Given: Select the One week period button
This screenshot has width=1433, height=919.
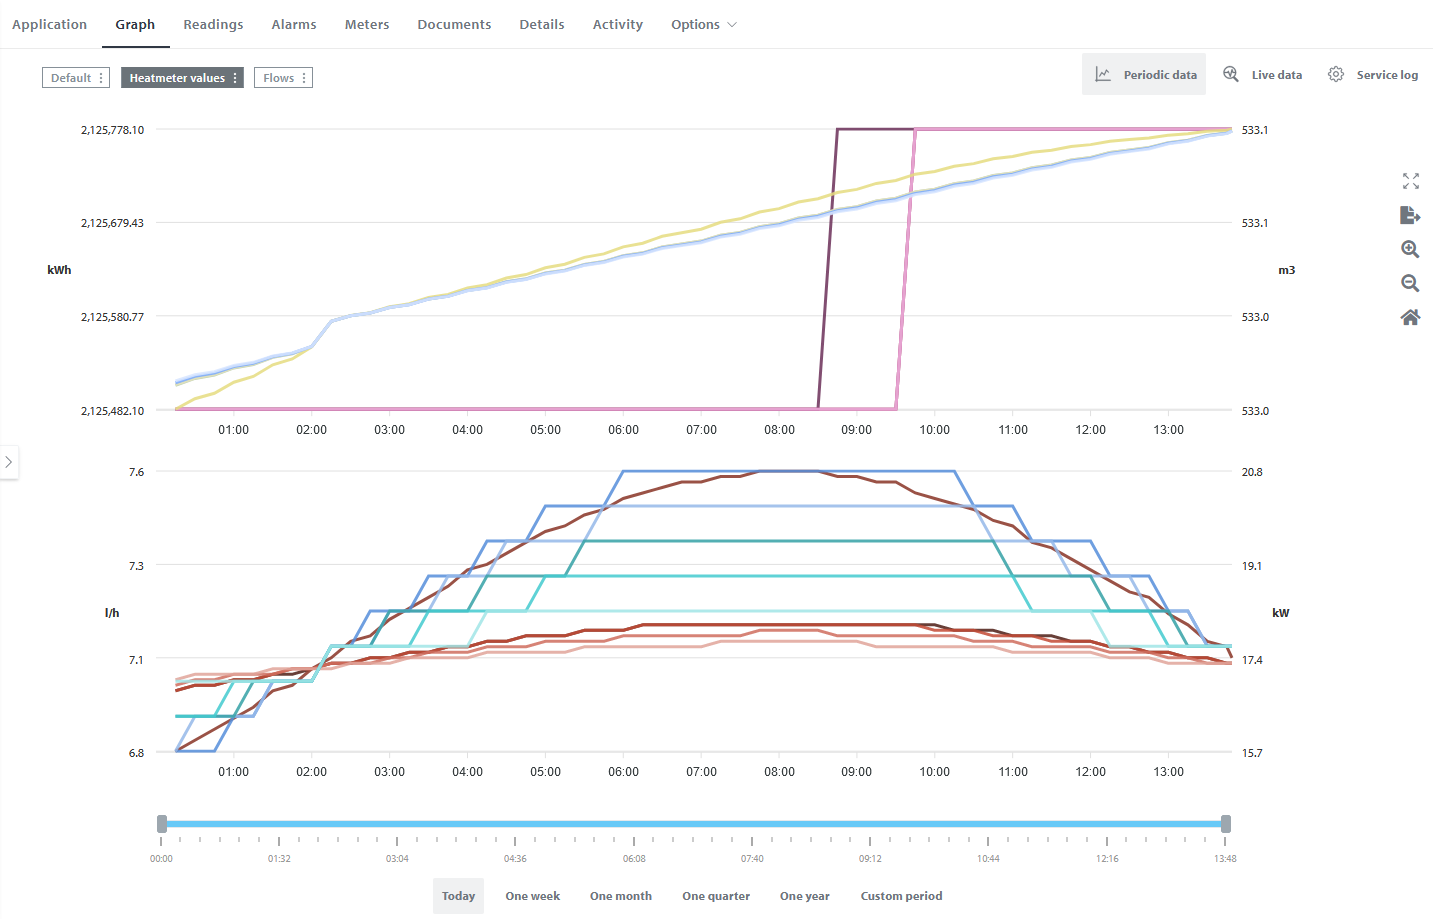Looking at the screenshot, I should tap(532, 895).
